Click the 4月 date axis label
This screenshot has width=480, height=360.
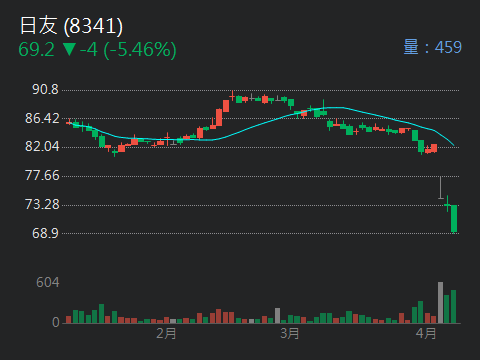[426, 333]
